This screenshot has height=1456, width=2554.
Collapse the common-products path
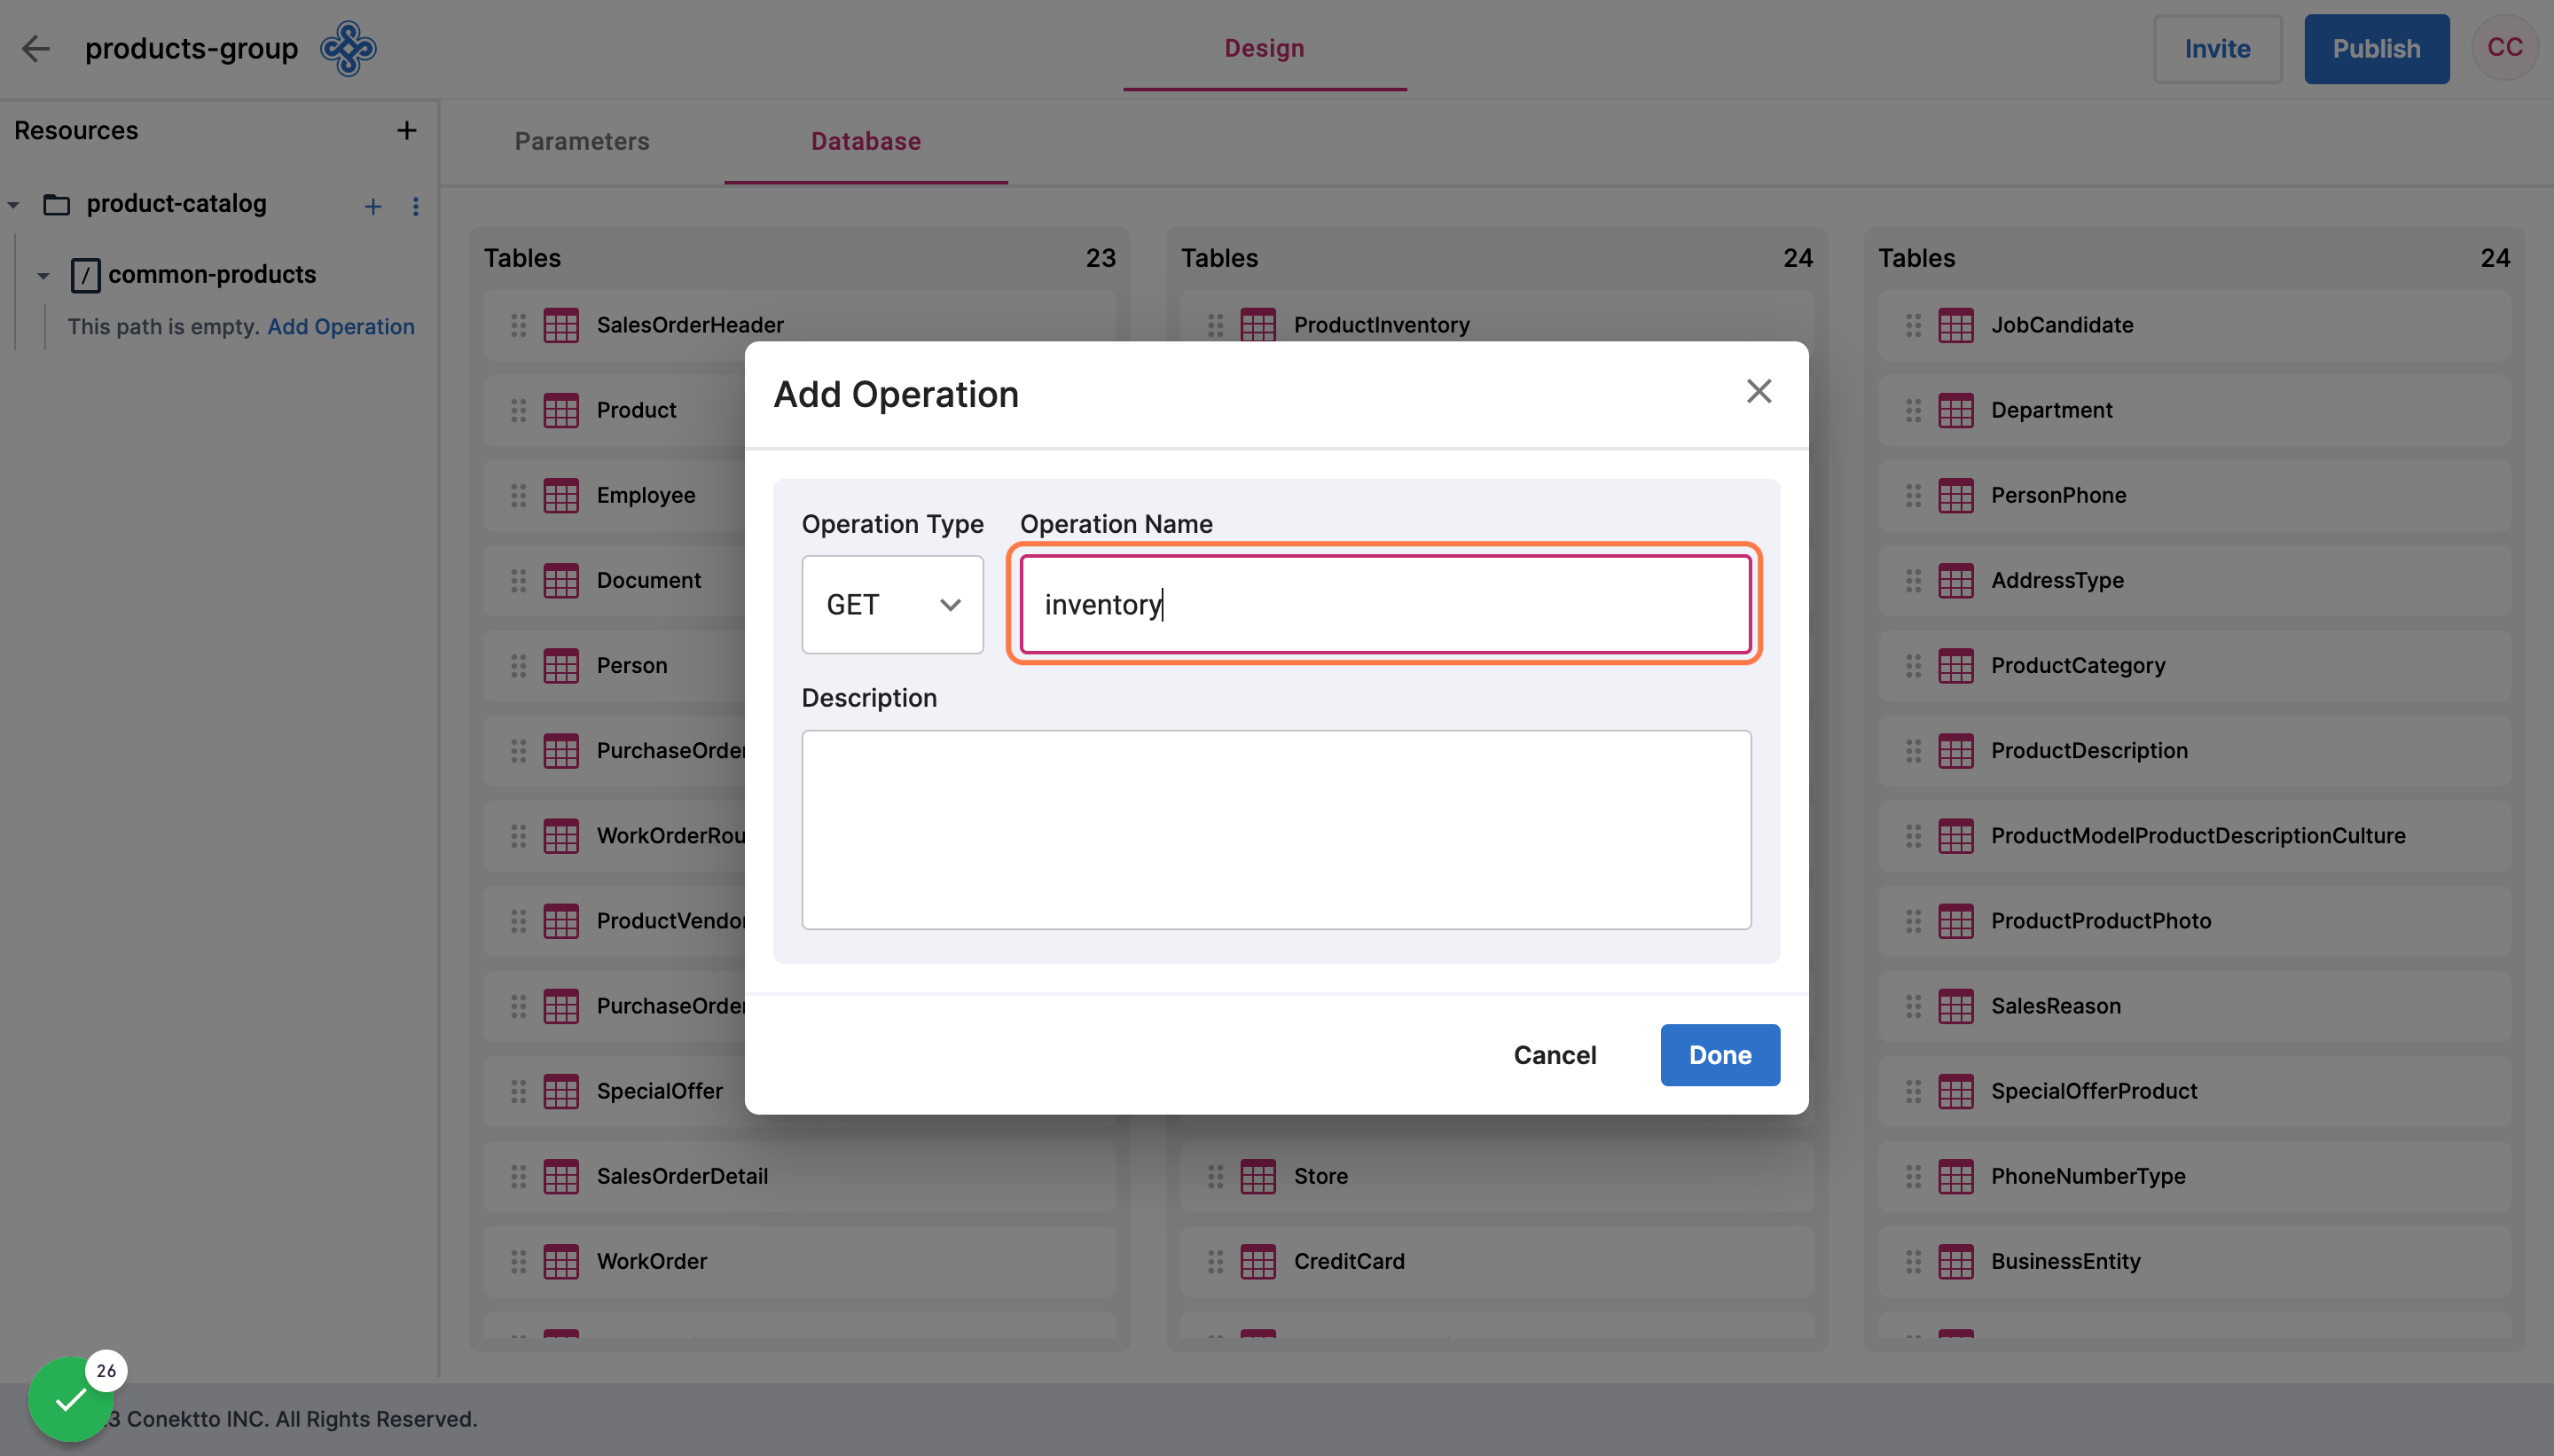tap(43, 275)
